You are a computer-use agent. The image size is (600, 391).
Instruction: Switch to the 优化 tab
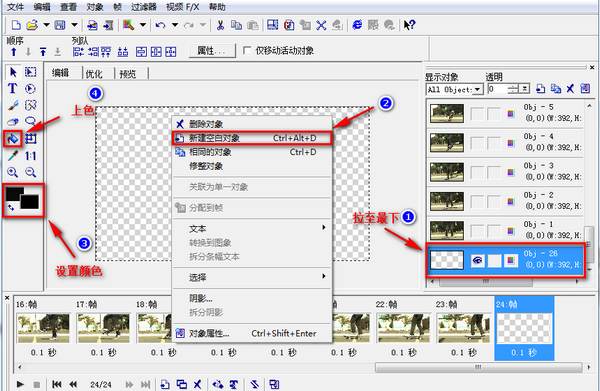pyautogui.click(x=94, y=74)
